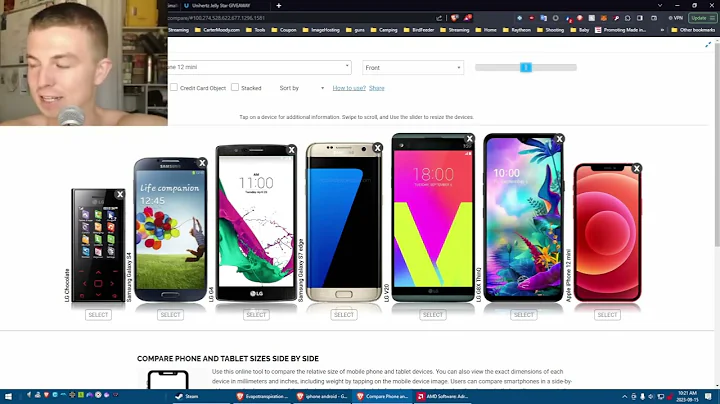Remove the LG G8X ThinQ with its X icon
The height and width of the screenshot is (404, 720).
(559, 139)
